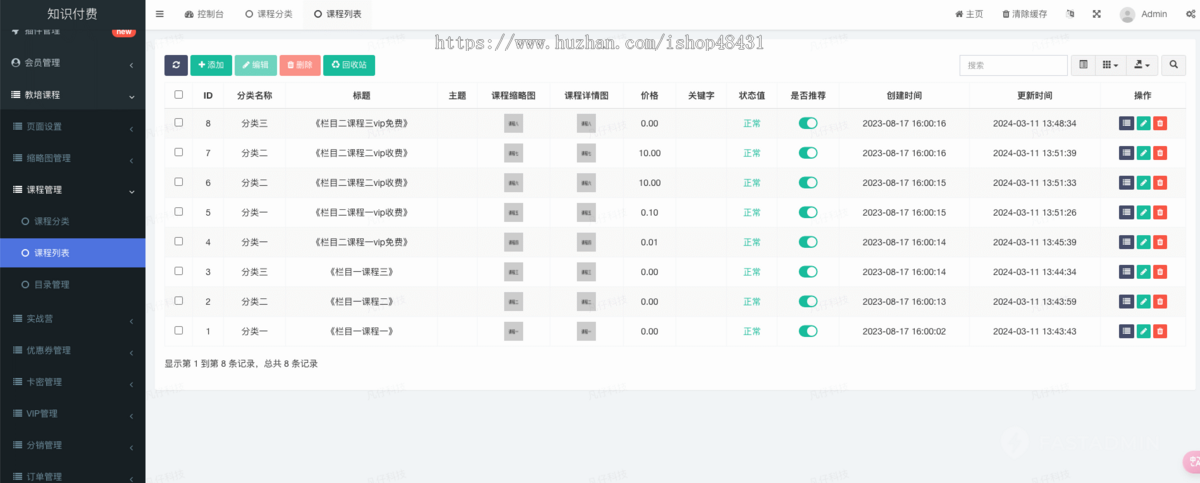
Task: Click the green 添加 button
Action: 211,64
